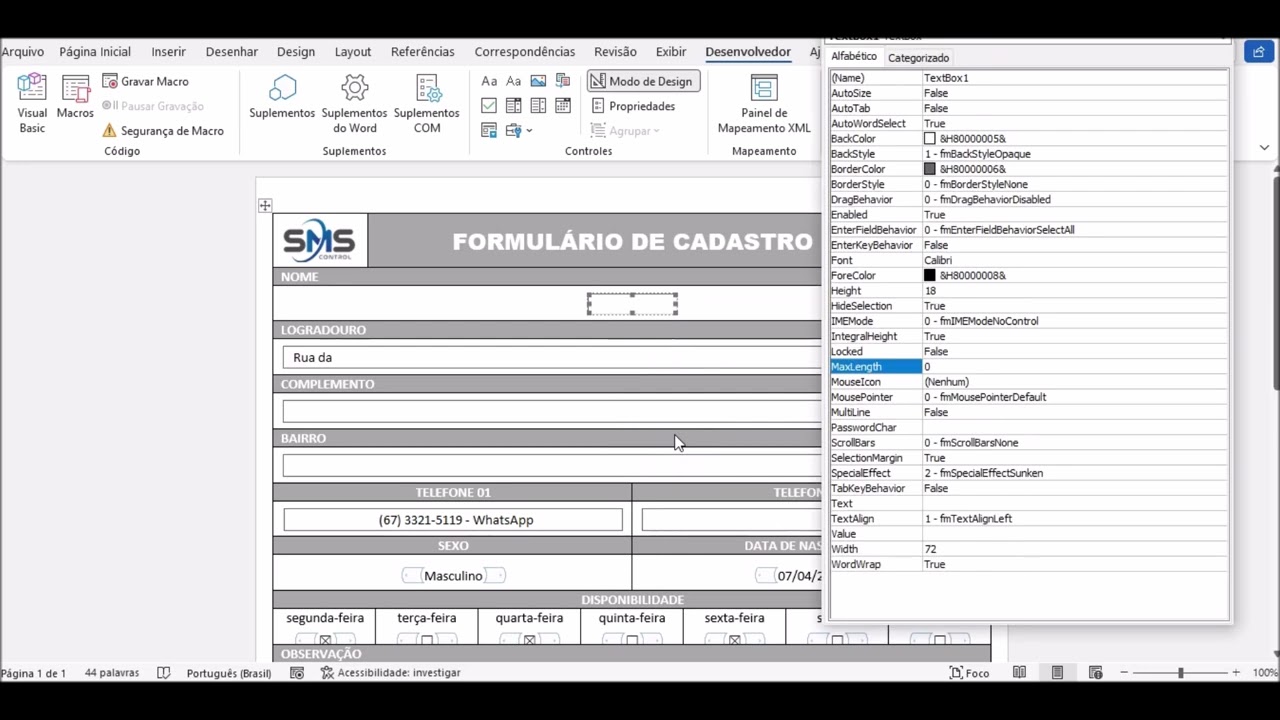Viewport: 1280px width, 720px height.
Task: Insert a plain text content control
Action: click(x=513, y=81)
